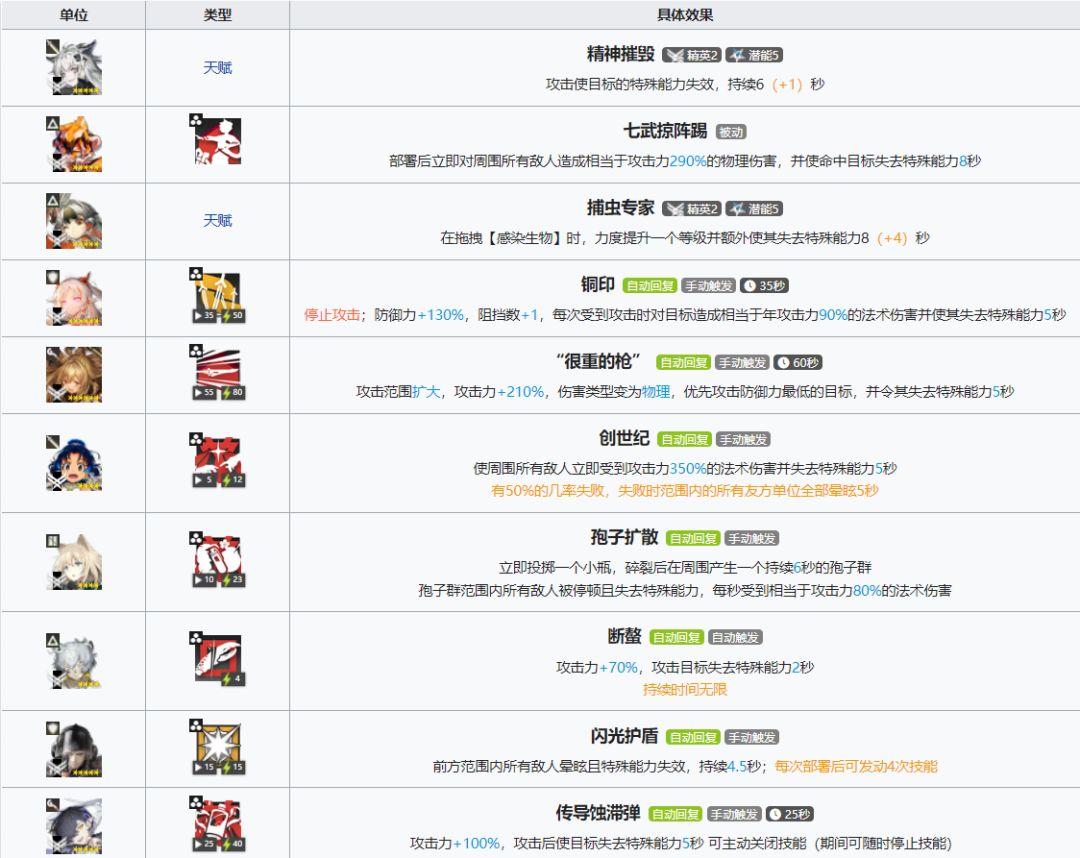The width and height of the screenshot is (1080, 858).
Task: Open operator avatar in “很重的枪” row
Action: pyautogui.click(x=74, y=375)
